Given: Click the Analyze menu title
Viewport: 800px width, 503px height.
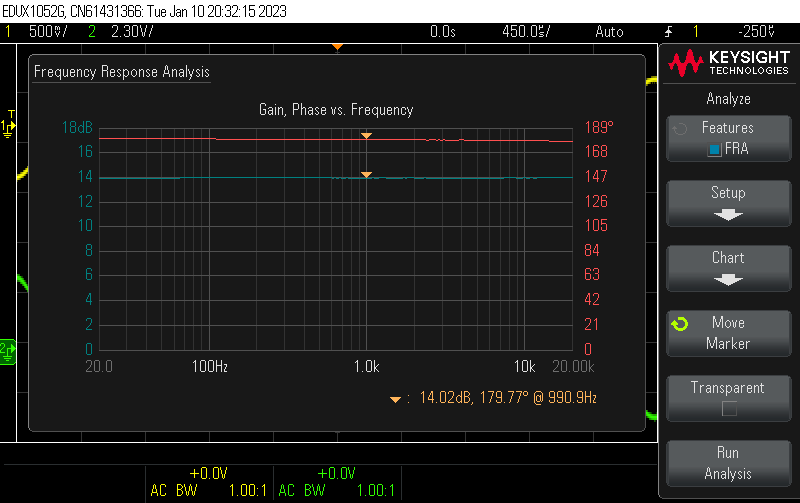Looking at the screenshot, I should pos(729,98).
